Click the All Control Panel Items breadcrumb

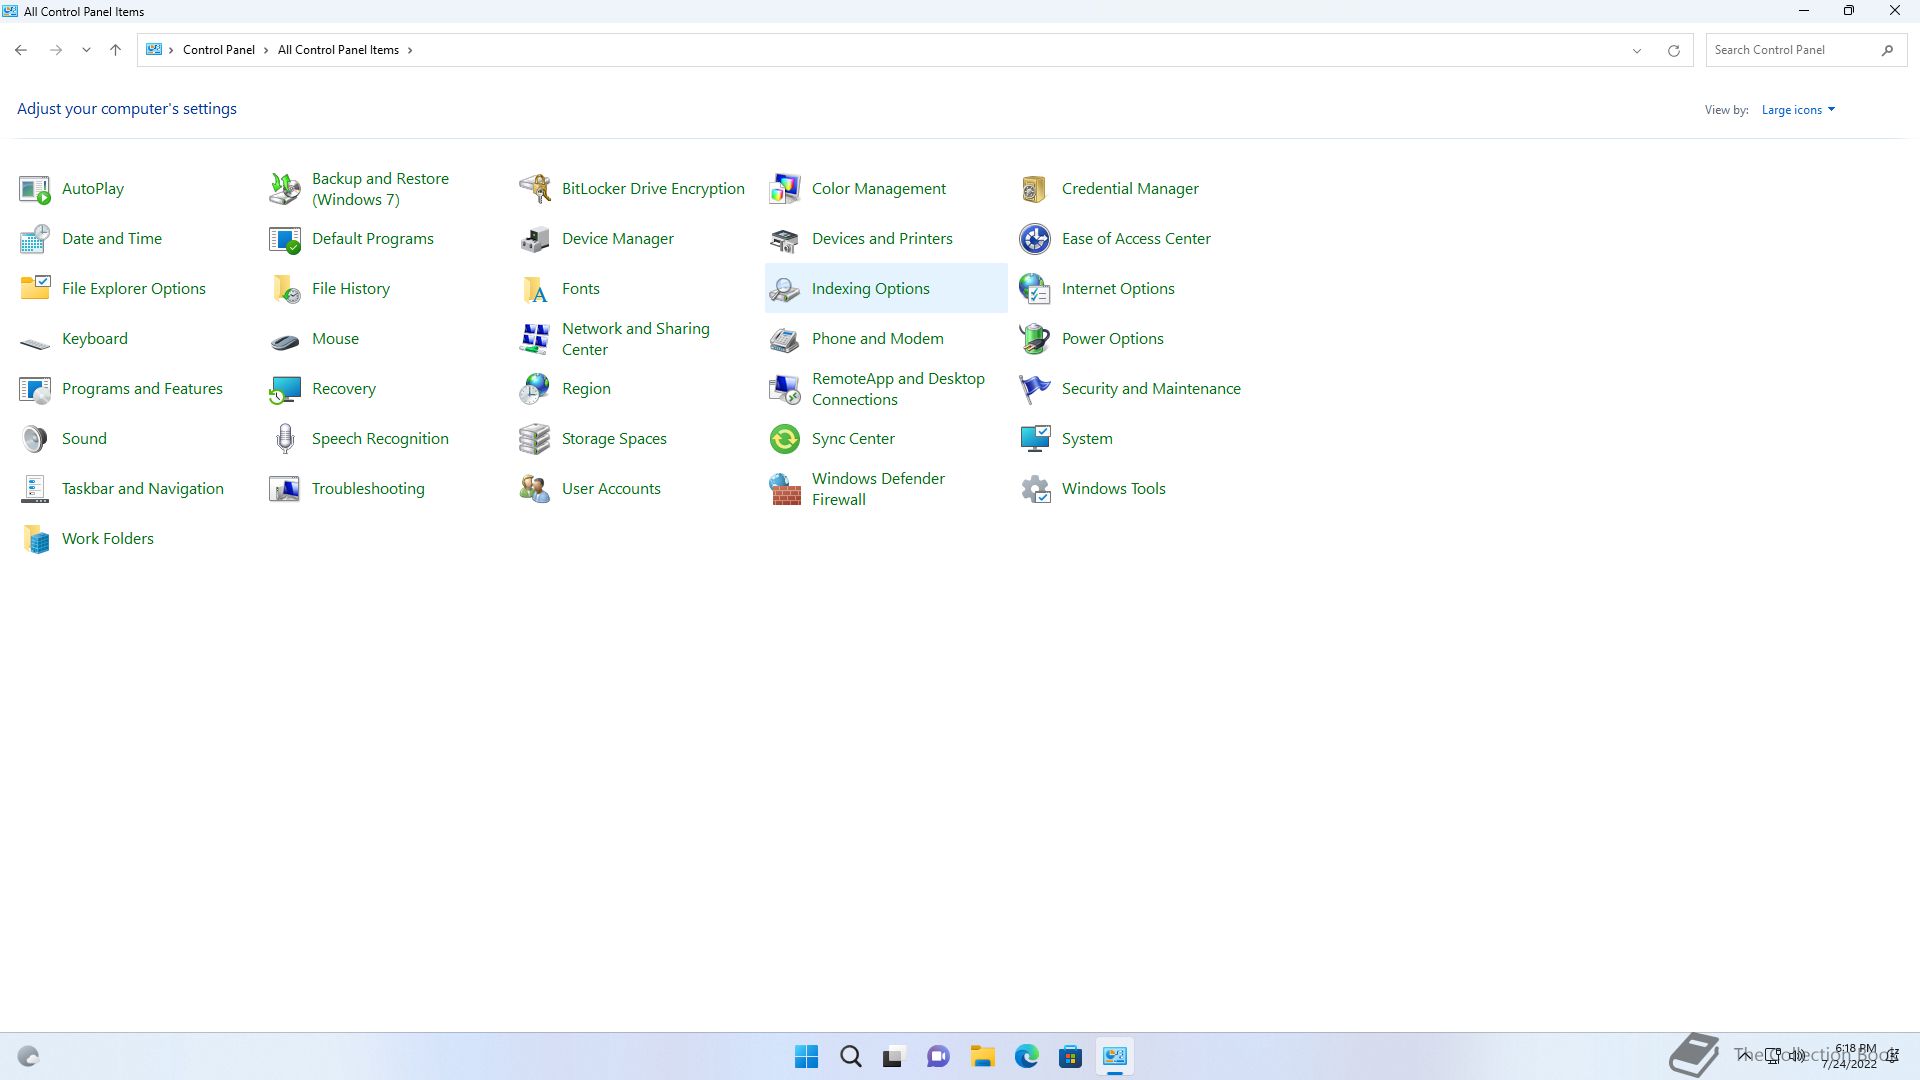click(x=338, y=50)
